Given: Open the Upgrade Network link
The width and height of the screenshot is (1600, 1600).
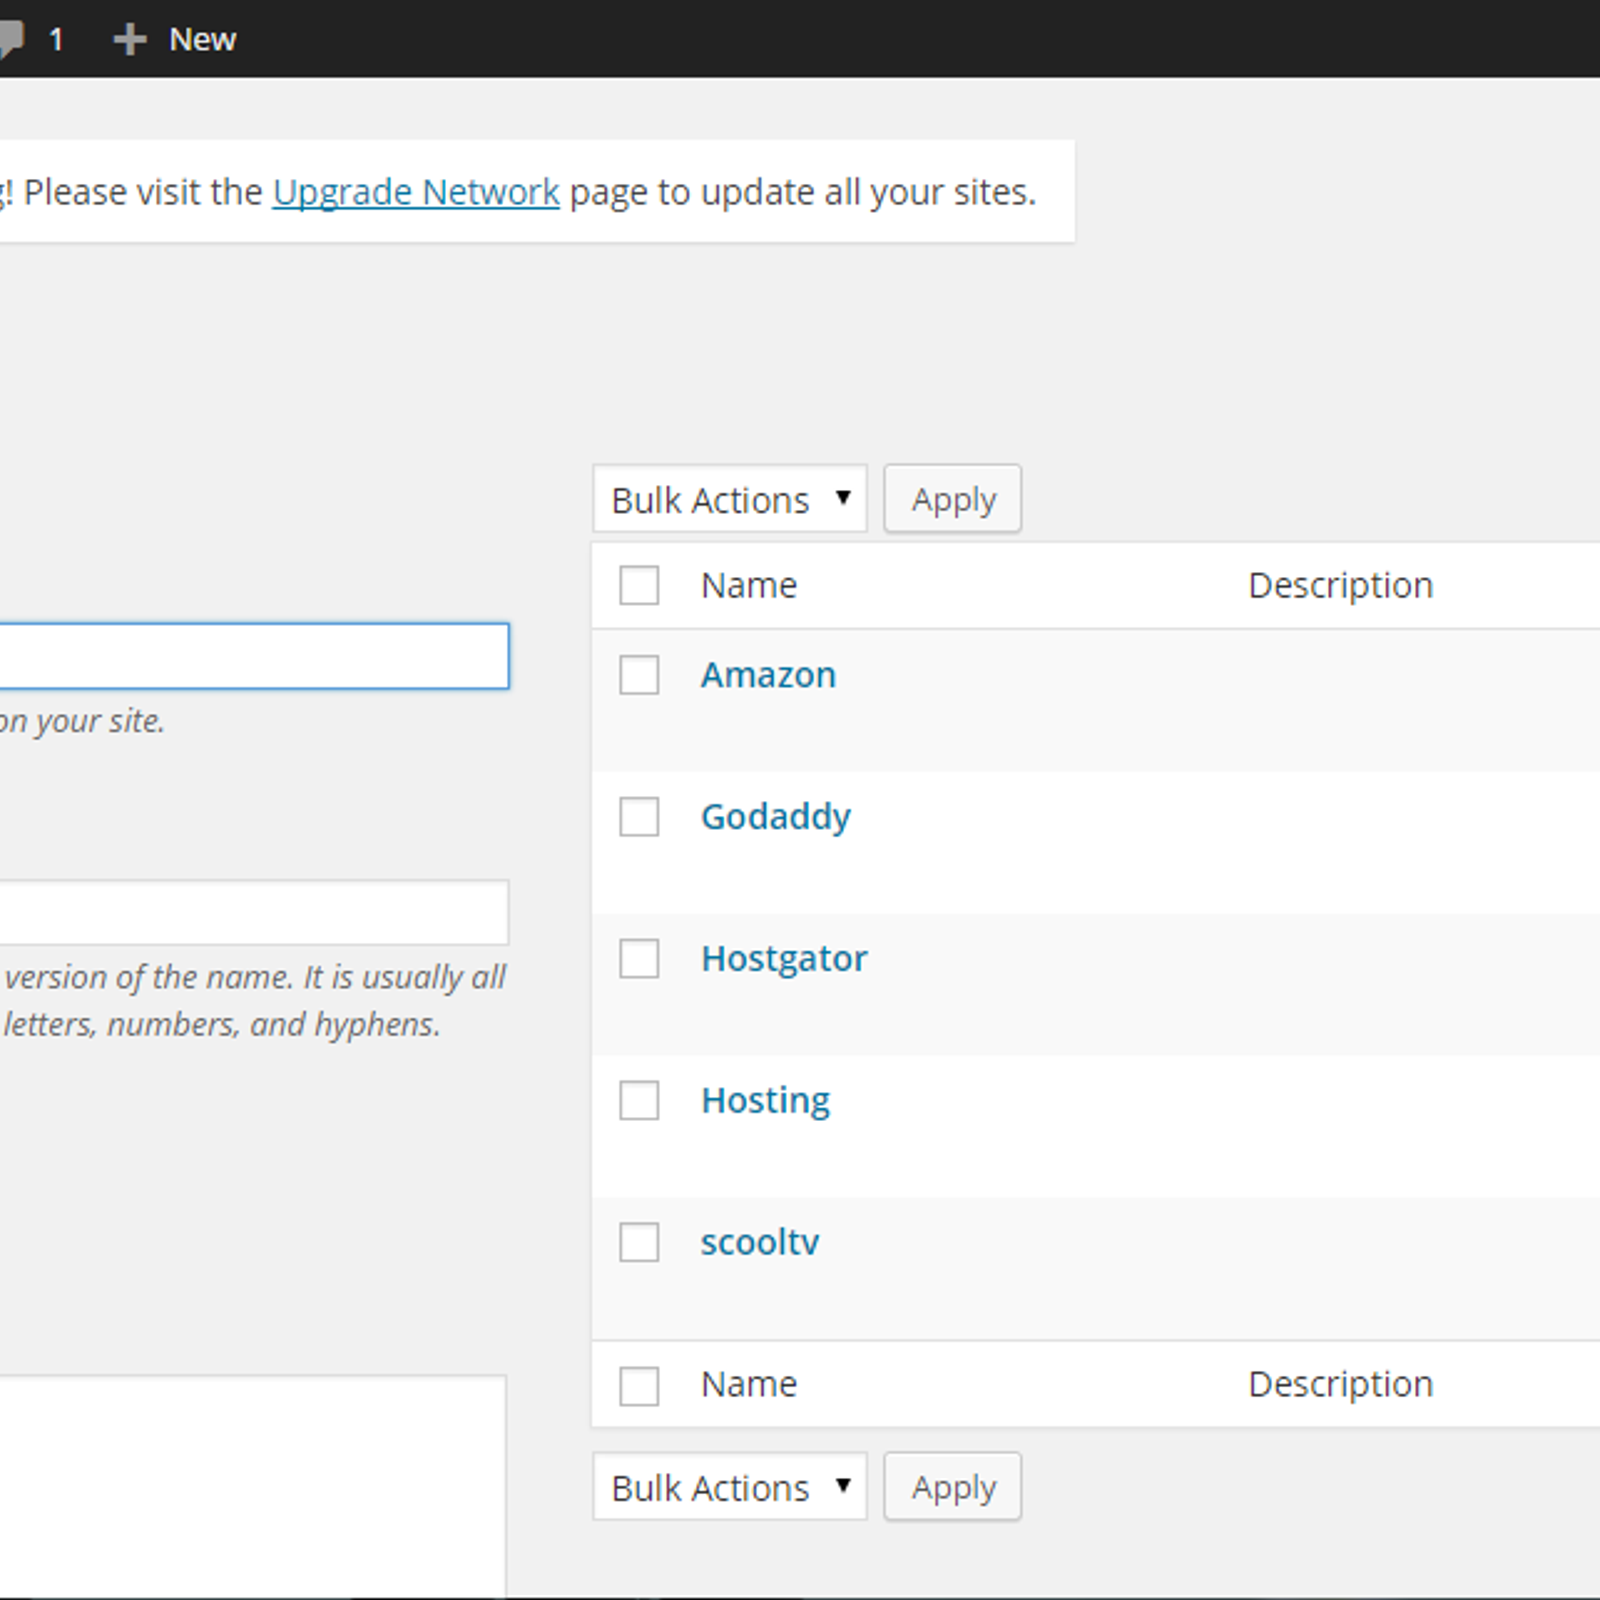Looking at the screenshot, I should (x=416, y=192).
